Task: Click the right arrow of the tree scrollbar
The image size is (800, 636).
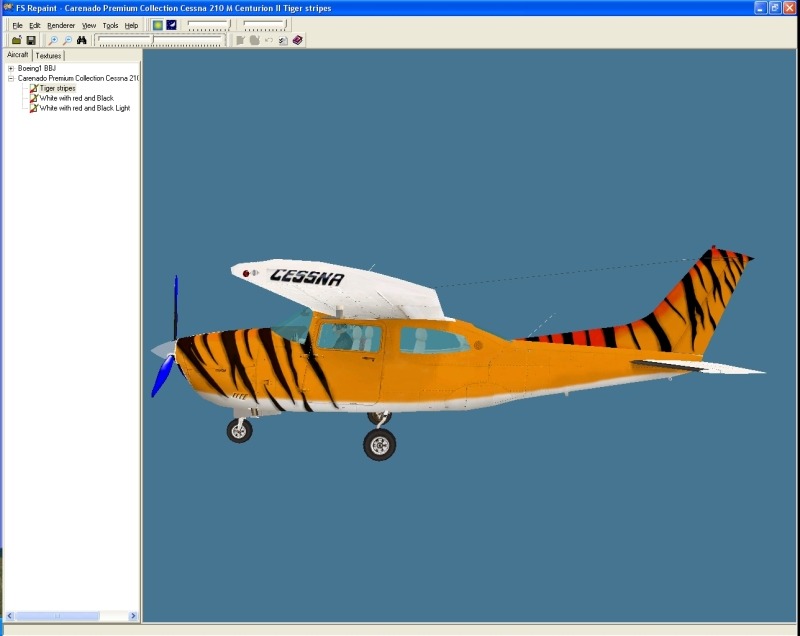Action: [133, 616]
